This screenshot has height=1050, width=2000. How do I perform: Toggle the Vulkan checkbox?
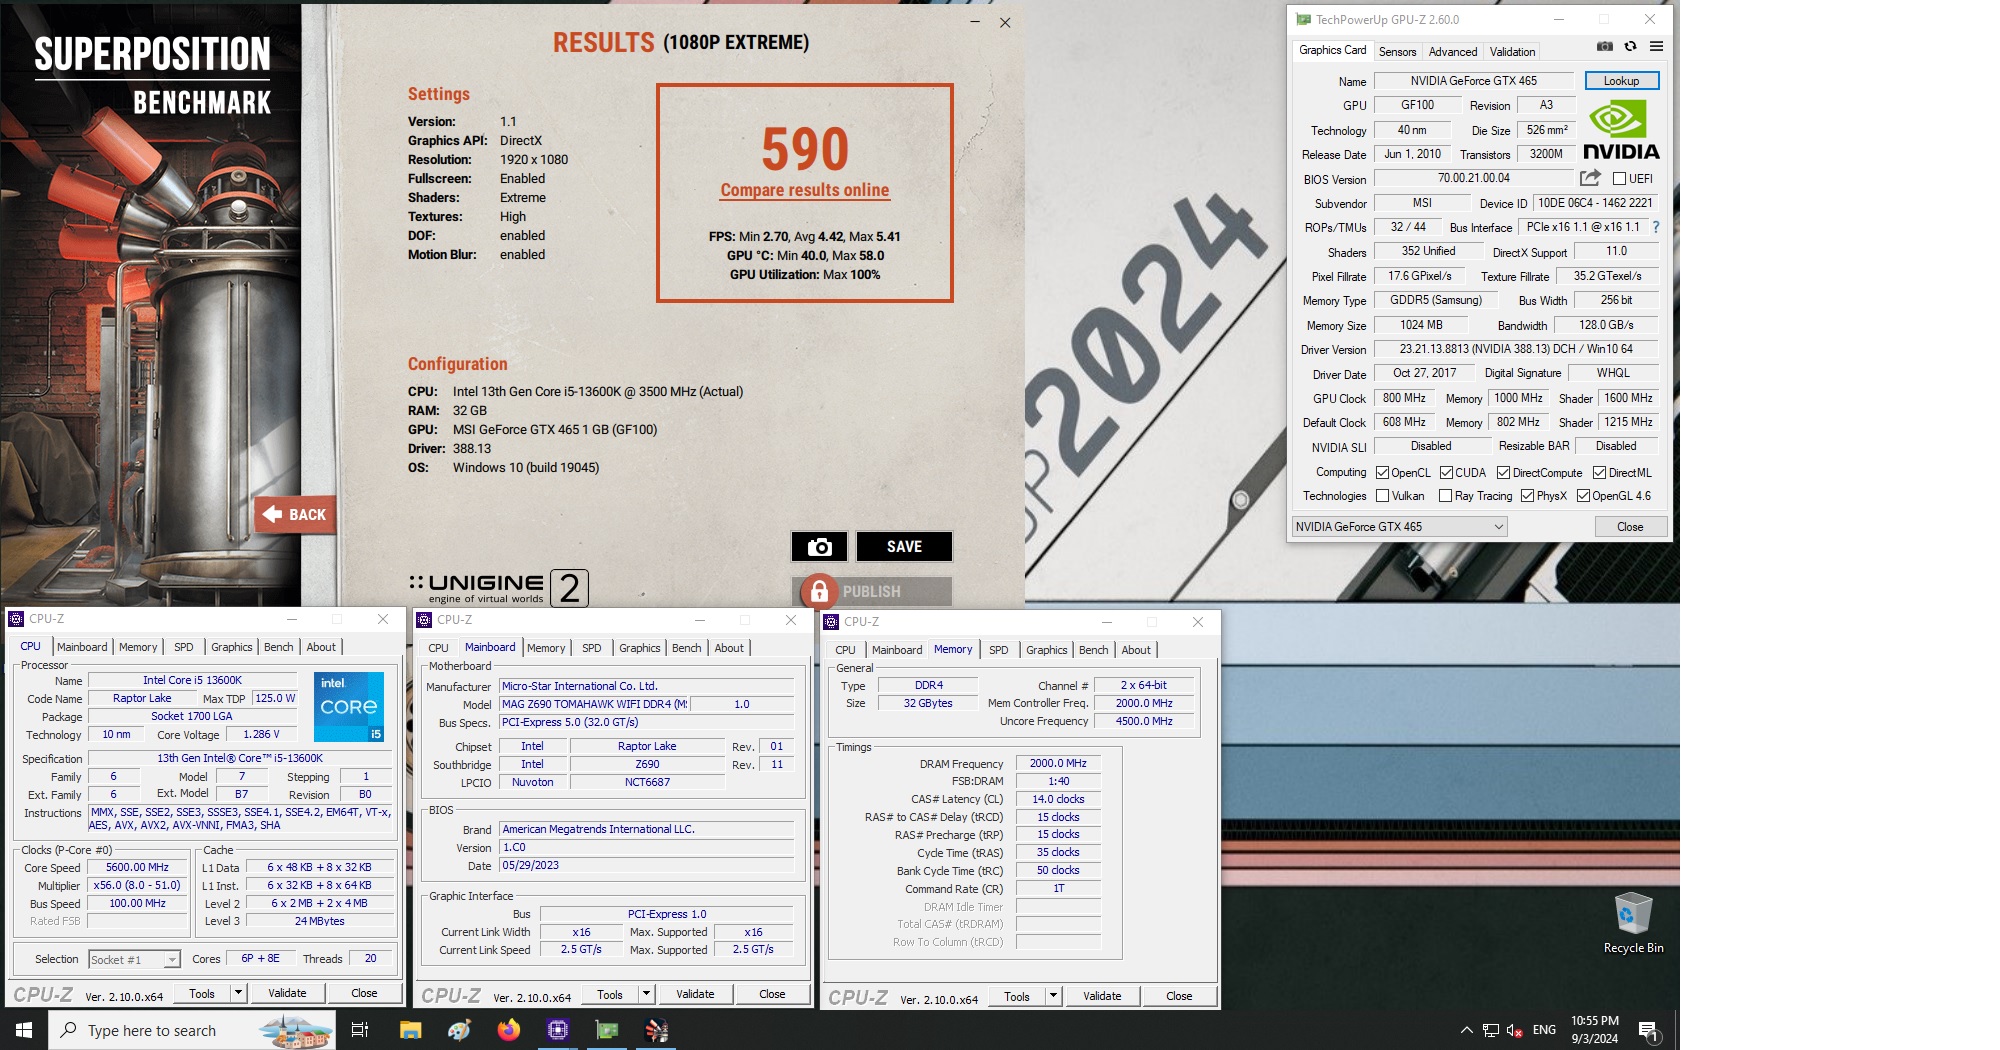point(1383,496)
